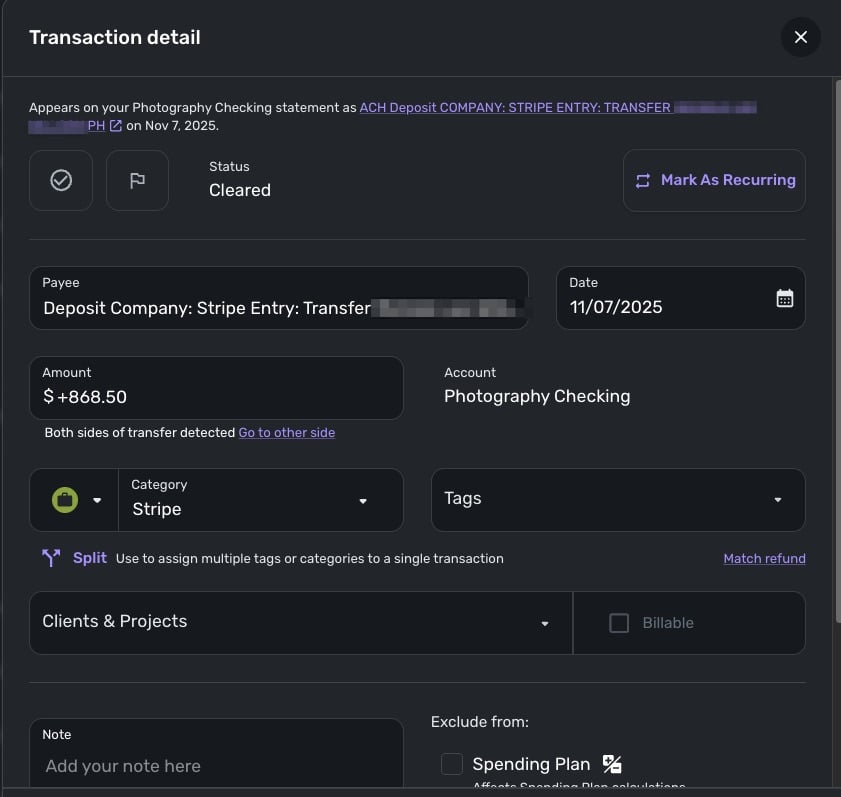Enable the Billable checkbox
The image size is (841, 797).
point(619,623)
